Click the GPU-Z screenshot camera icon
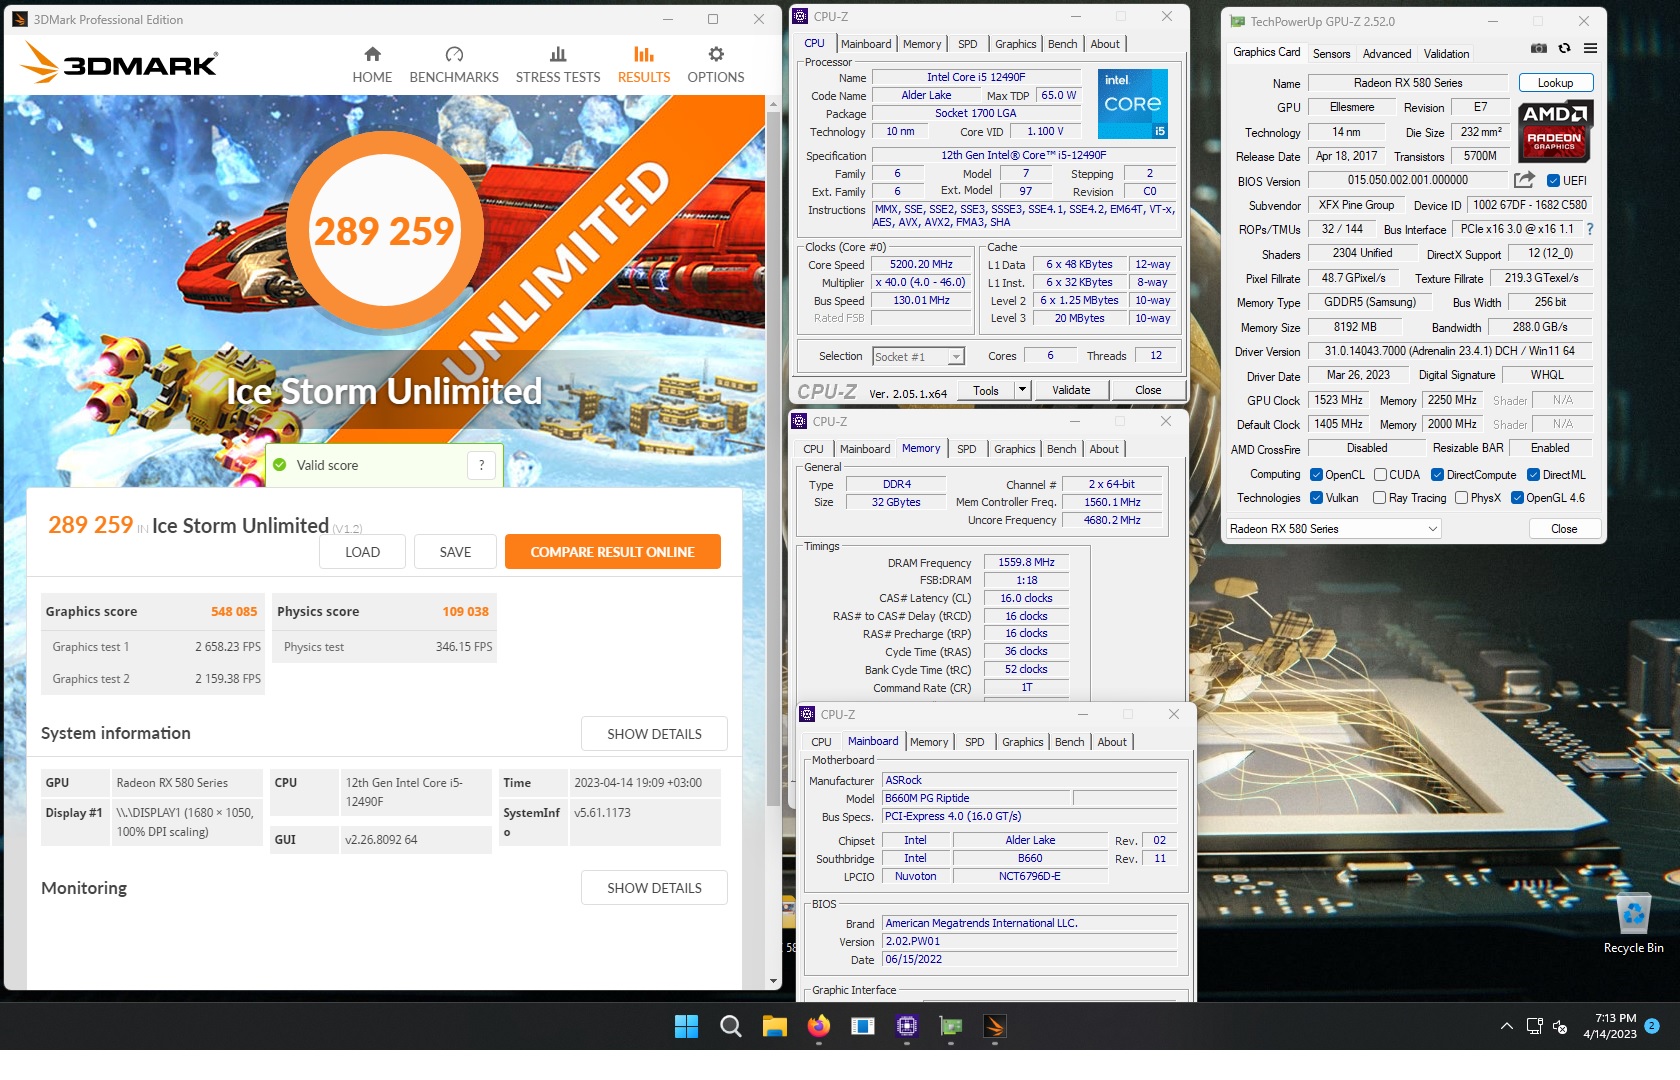Image resolution: width=1680 pixels, height=1080 pixels. click(x=1539, y=48)
